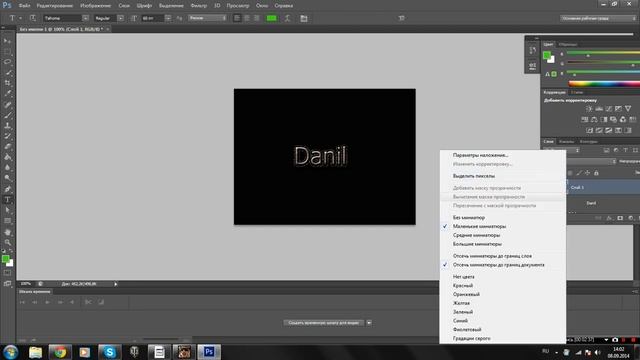The height and width of the screenshot is (360, 640).
Task: Expand timeline creation type arrow
Action: (369, 323)
